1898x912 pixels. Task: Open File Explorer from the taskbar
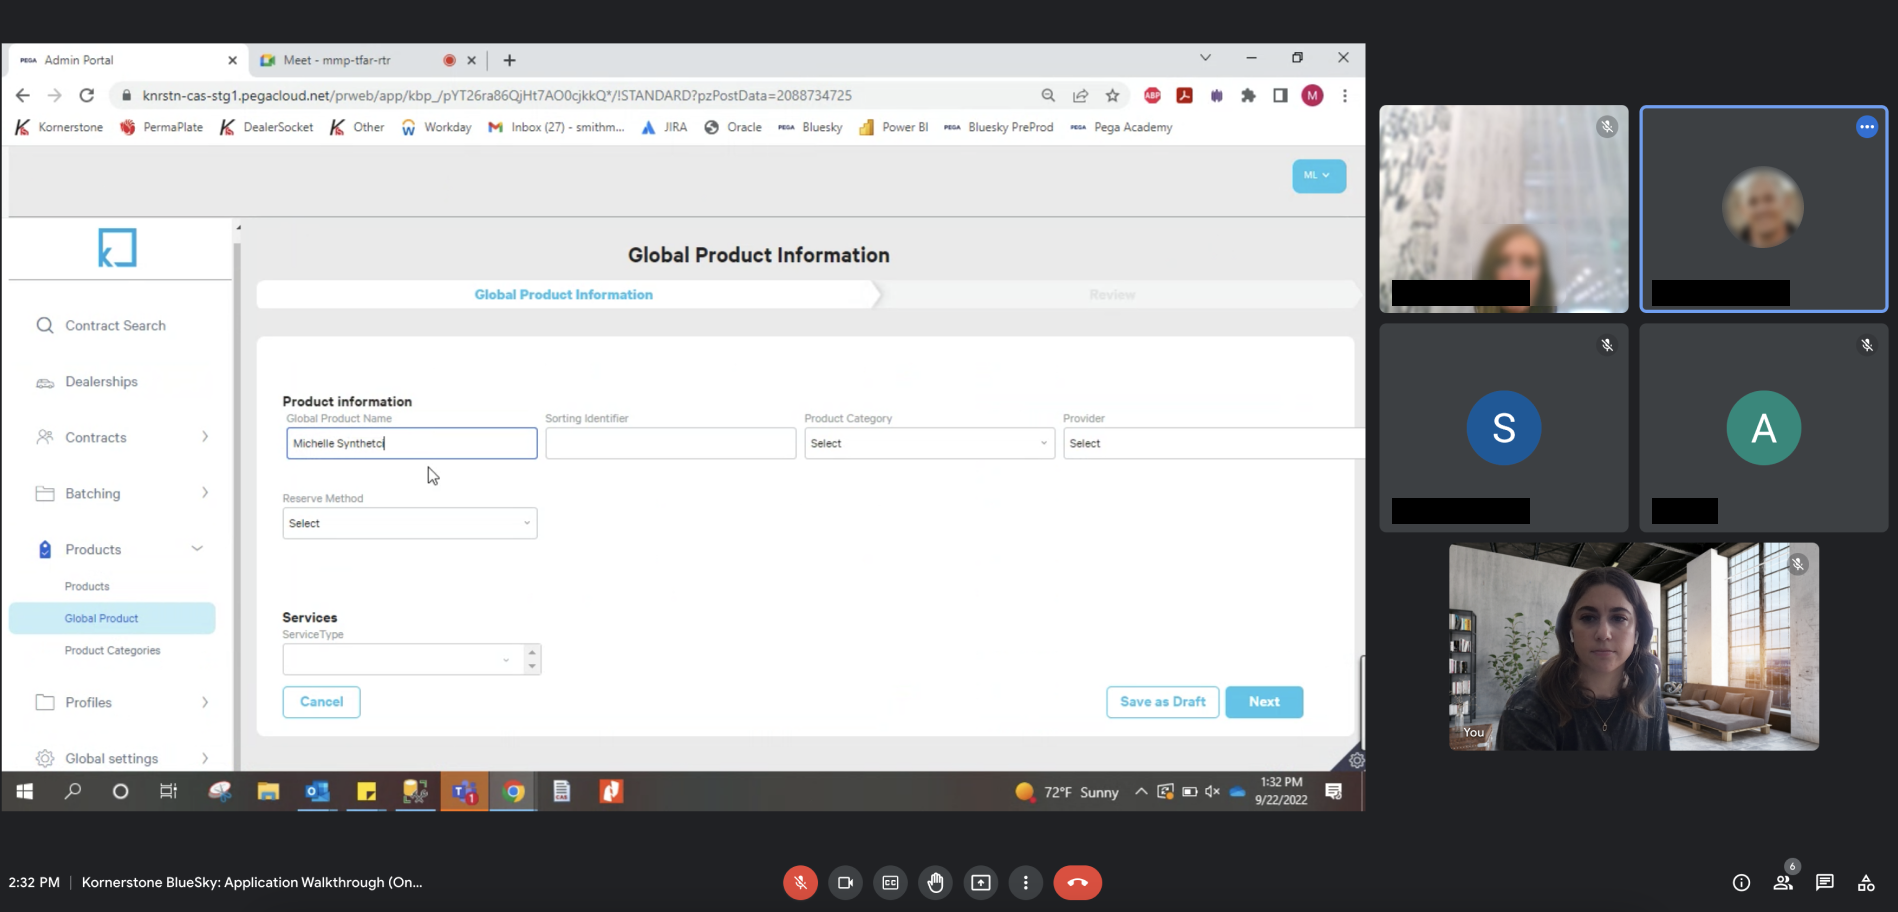[x=268, y=791]
